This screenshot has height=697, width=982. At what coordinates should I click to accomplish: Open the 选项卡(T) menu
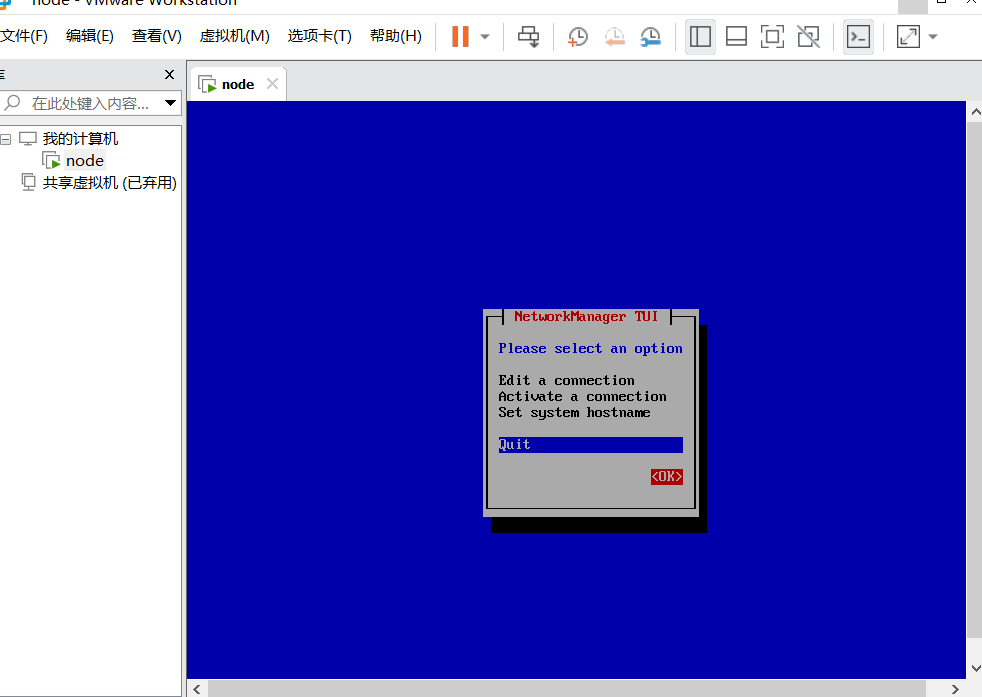319,36
